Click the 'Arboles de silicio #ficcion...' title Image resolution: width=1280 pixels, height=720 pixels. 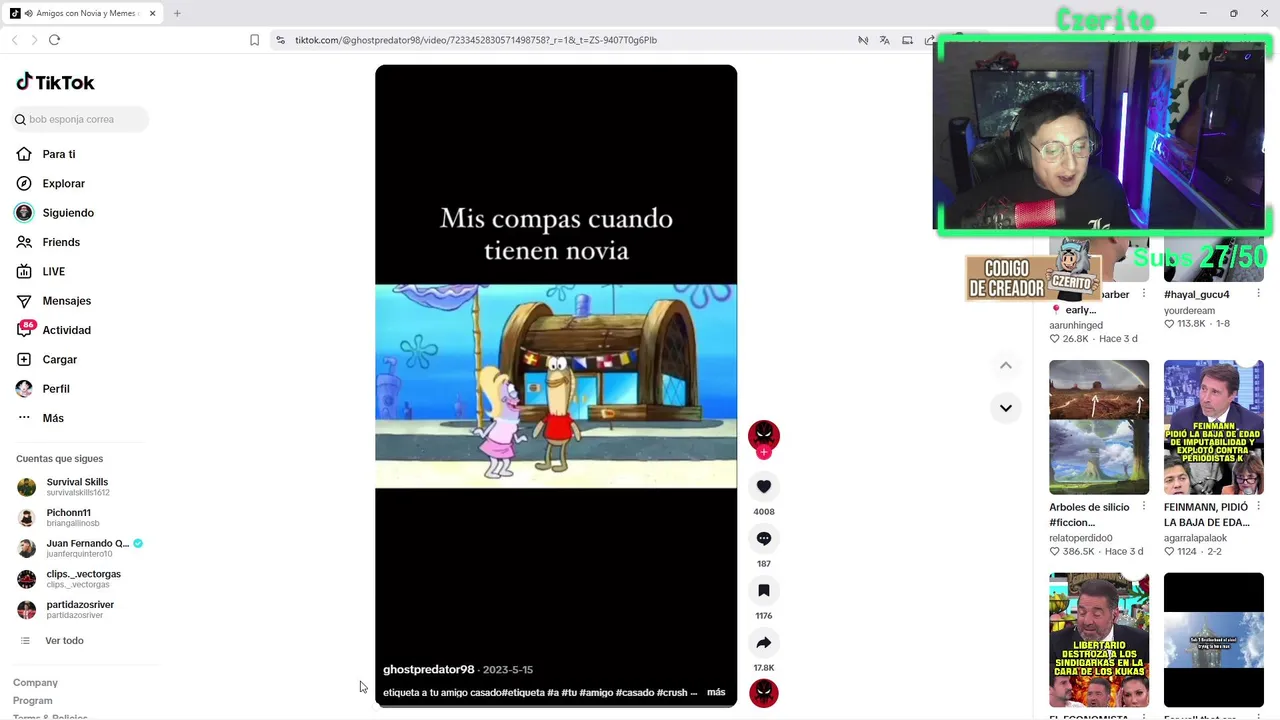(x=1089, y=514)
